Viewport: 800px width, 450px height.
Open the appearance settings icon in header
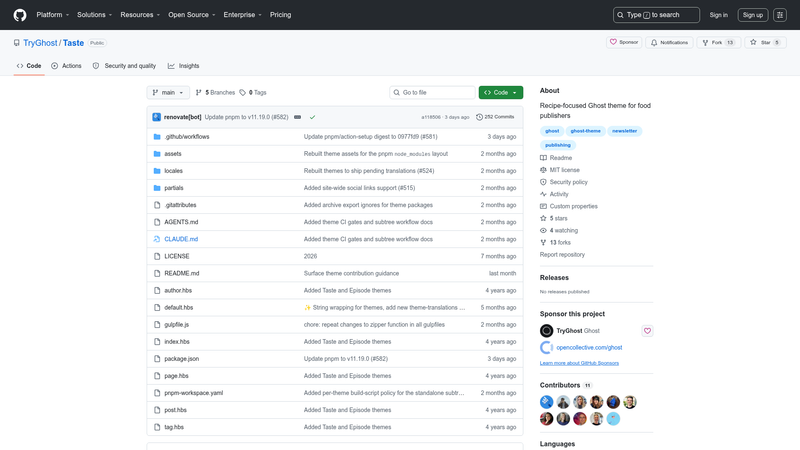tap(780, 15)
